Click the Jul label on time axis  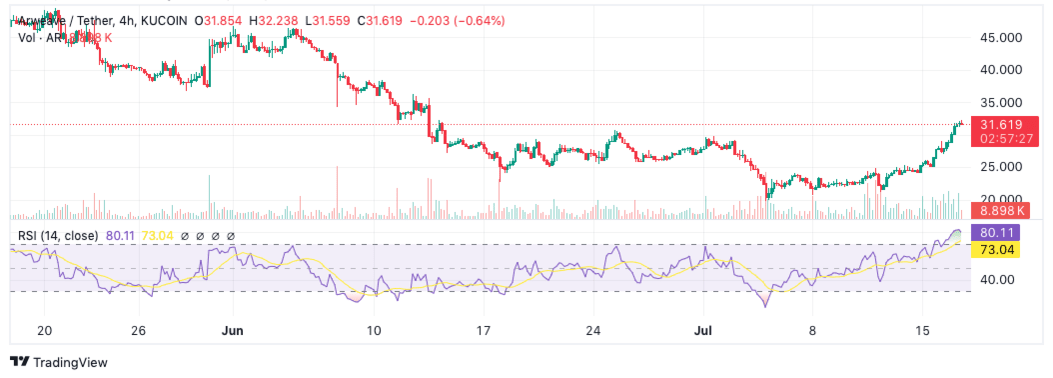[702, 331]
